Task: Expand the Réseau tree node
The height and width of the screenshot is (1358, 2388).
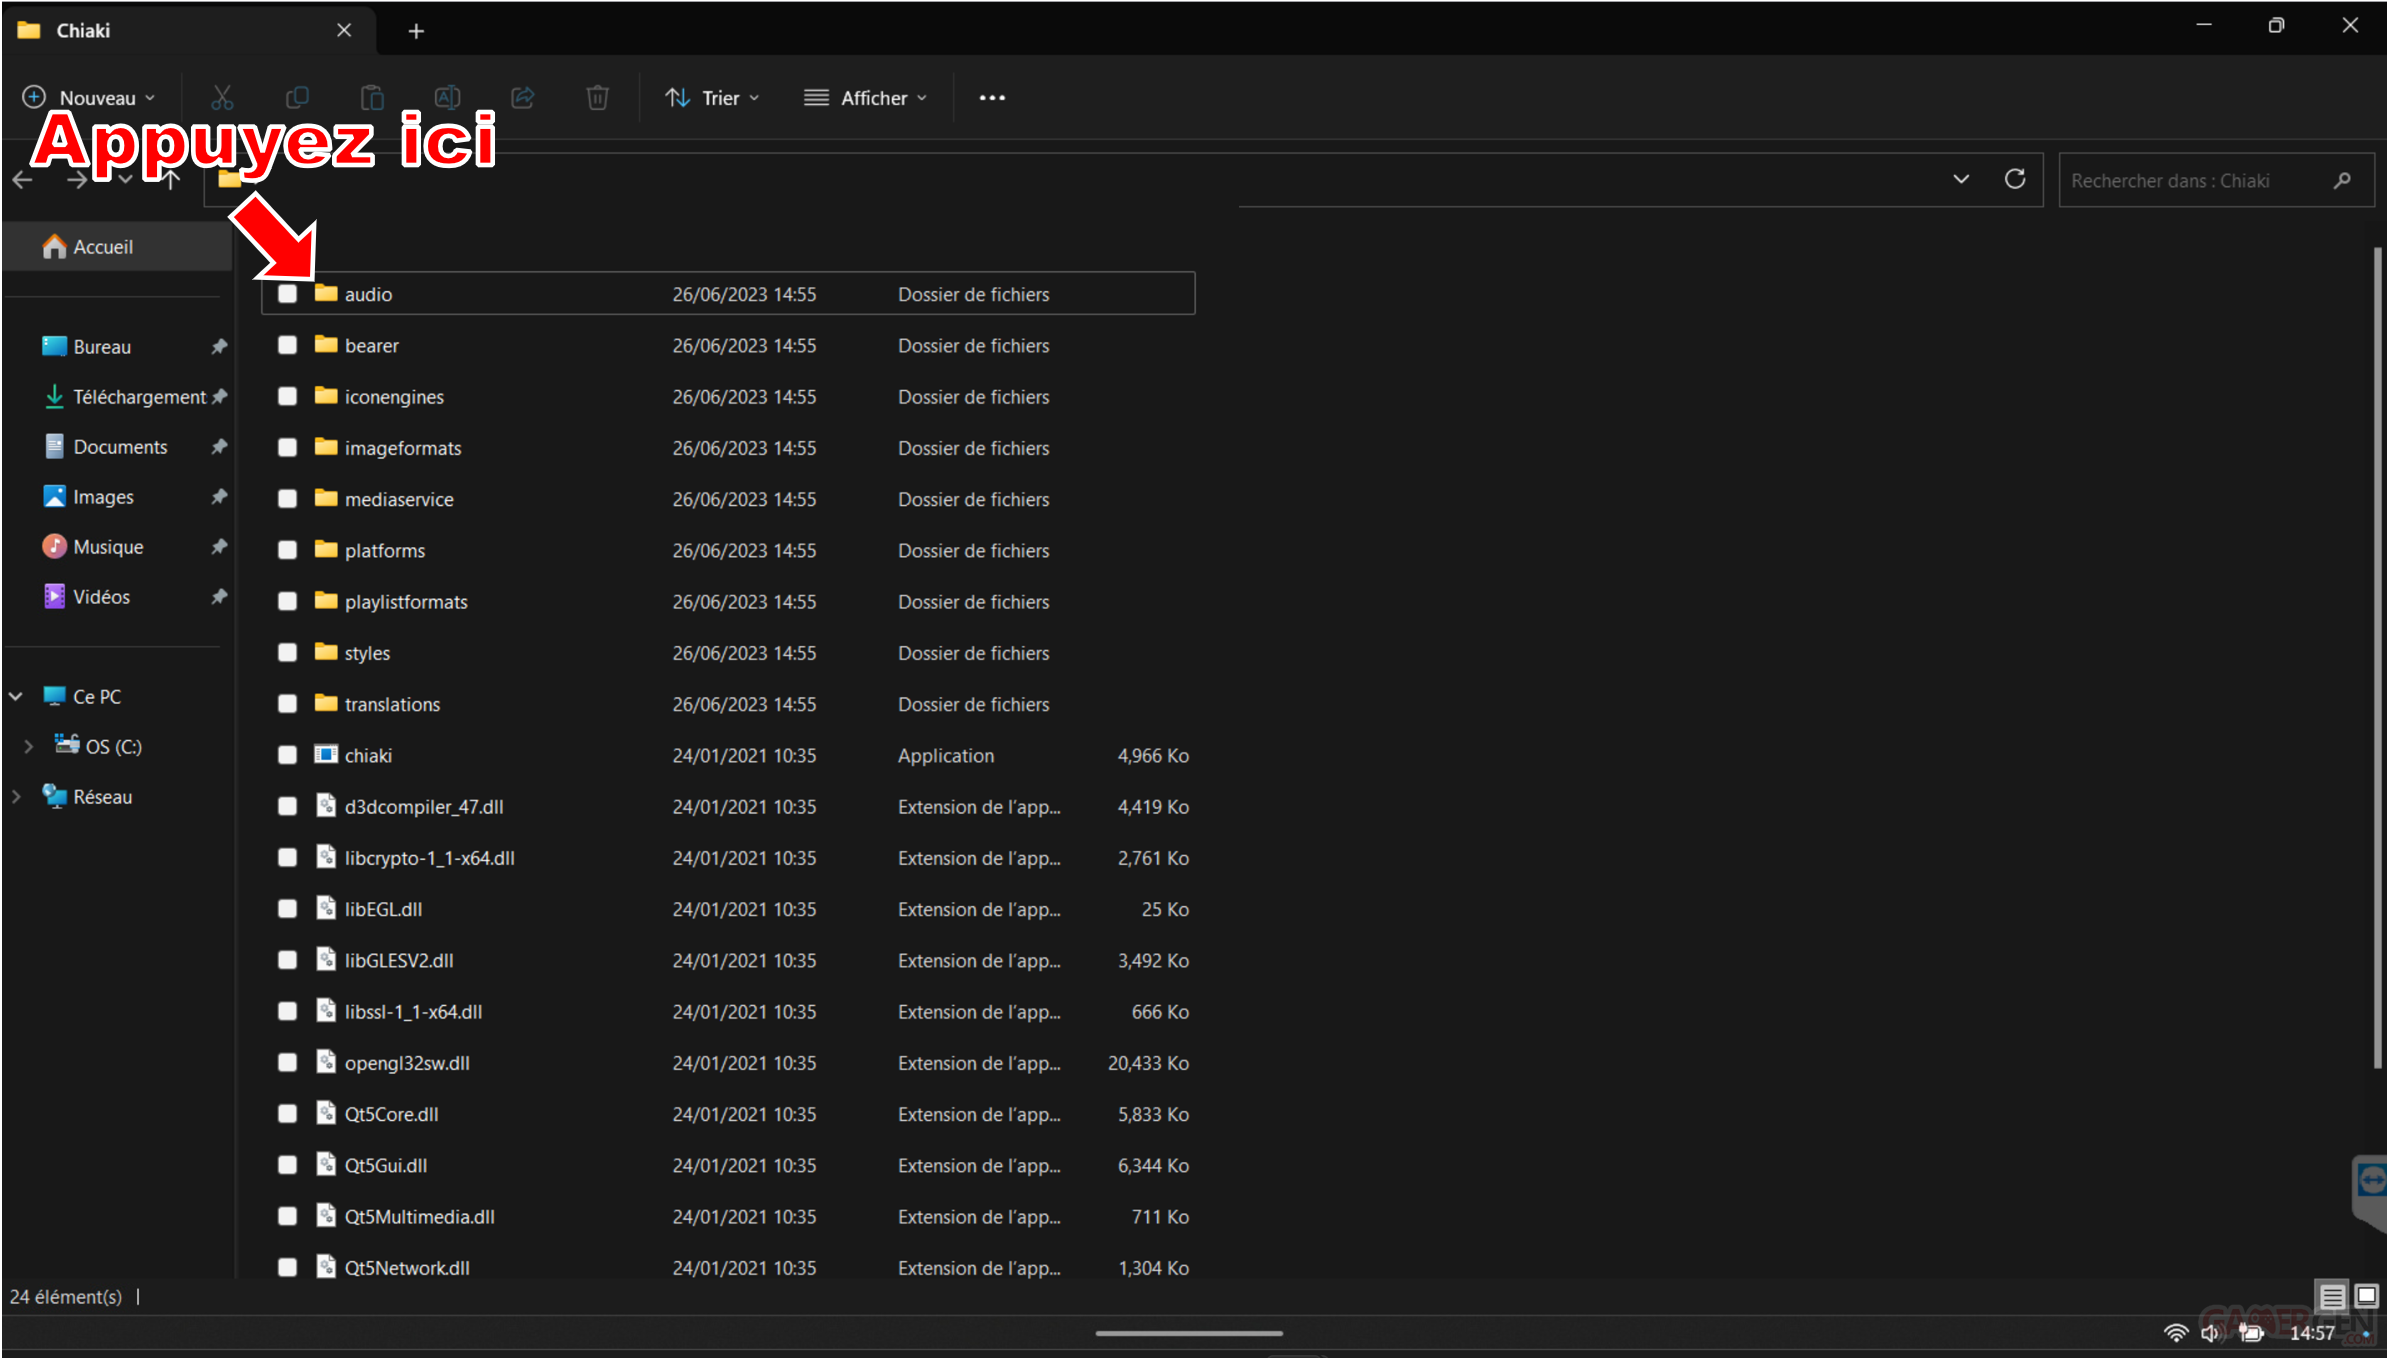Action: click(16, 797)
